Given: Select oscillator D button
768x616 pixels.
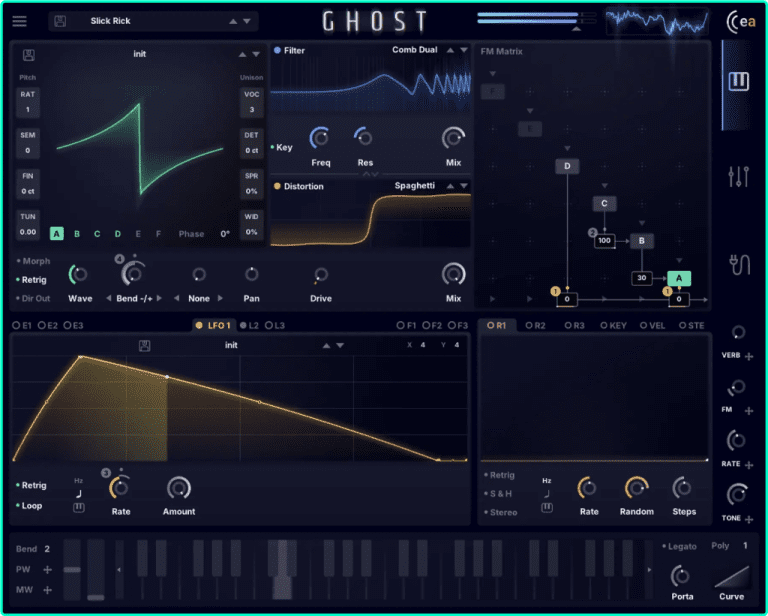Looking at the screenshot, I should [x=118, y=234].
